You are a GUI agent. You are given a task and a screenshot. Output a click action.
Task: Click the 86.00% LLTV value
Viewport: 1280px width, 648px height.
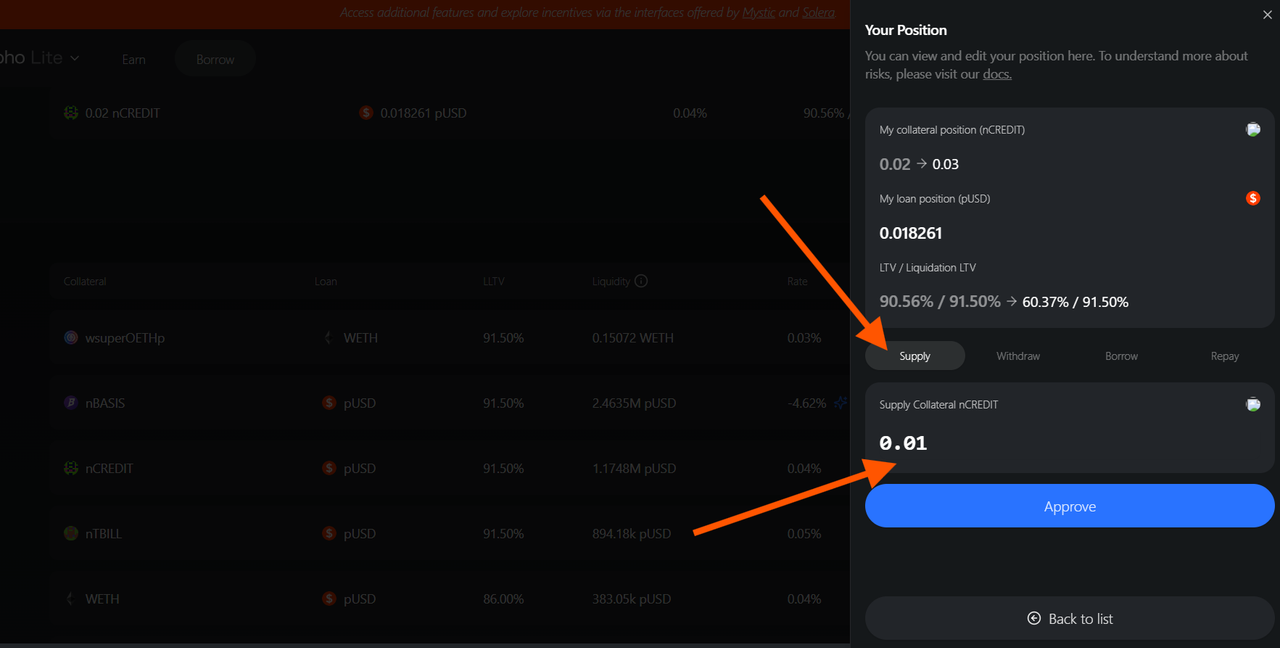503,599
